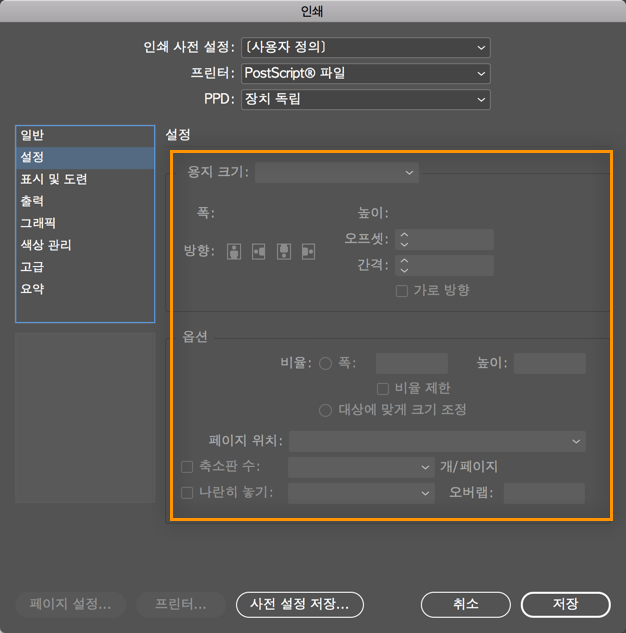Check the 축소판 수 option
This screenshot has height=633, width=626.
point(187,467)
